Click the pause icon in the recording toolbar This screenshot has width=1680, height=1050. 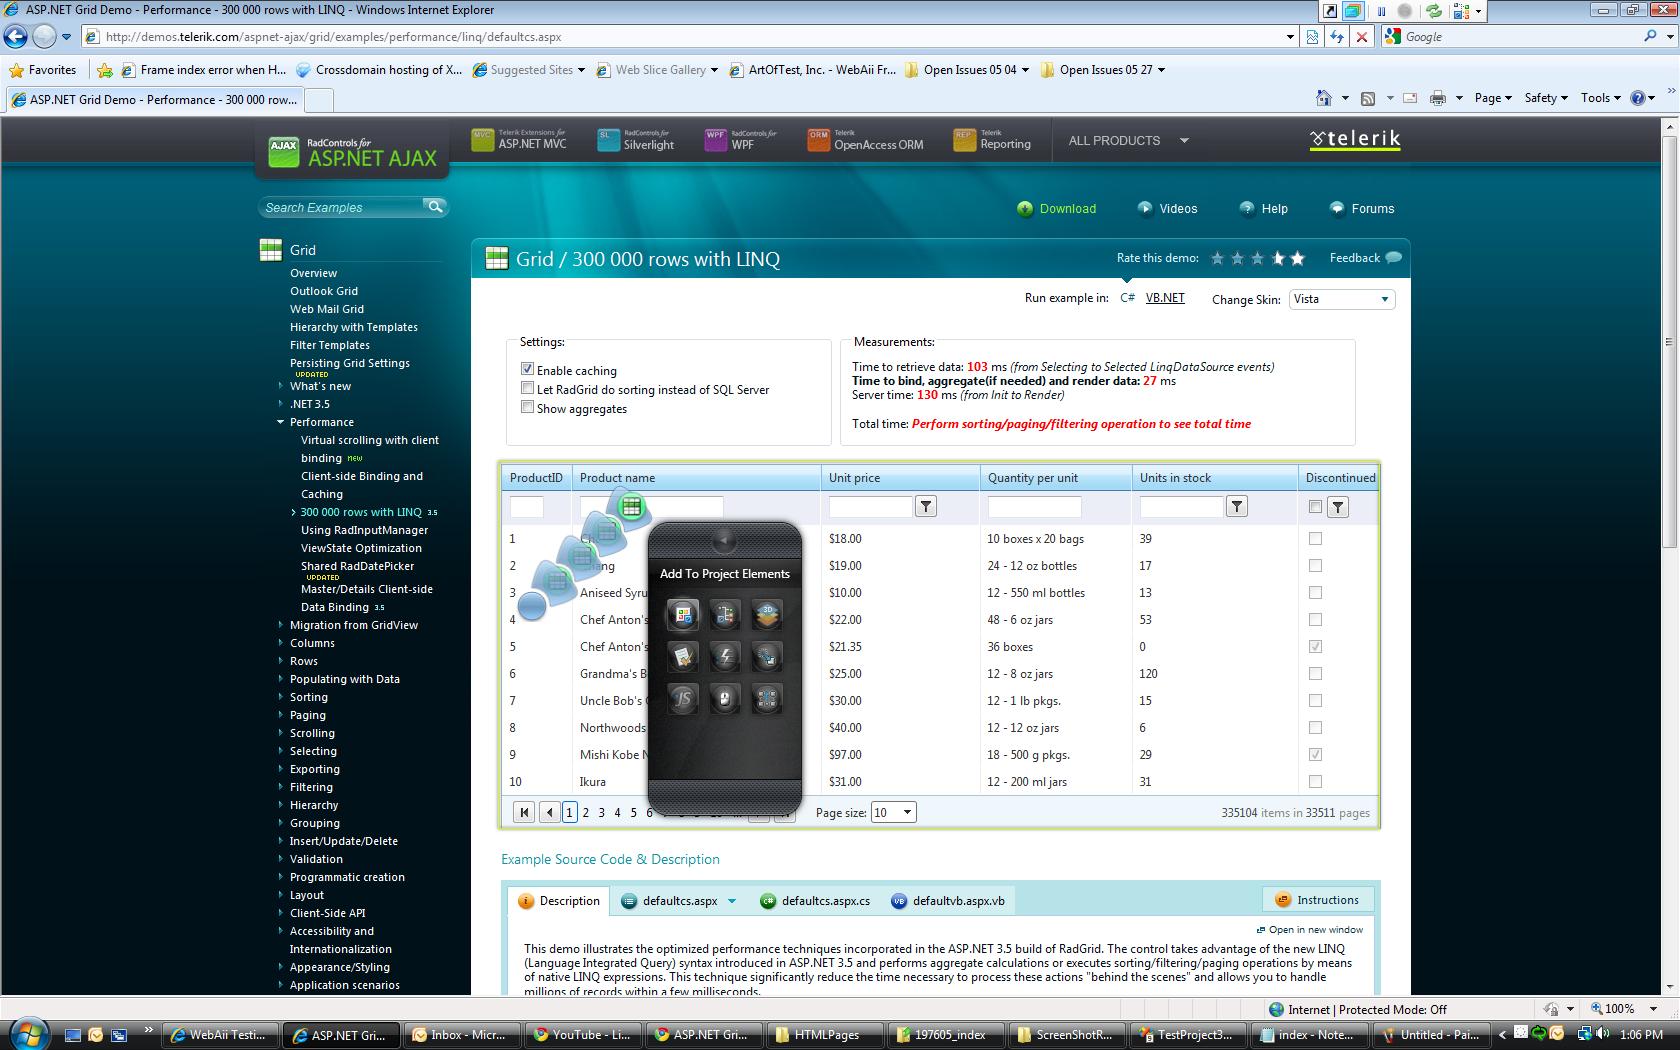(1381, 11)
